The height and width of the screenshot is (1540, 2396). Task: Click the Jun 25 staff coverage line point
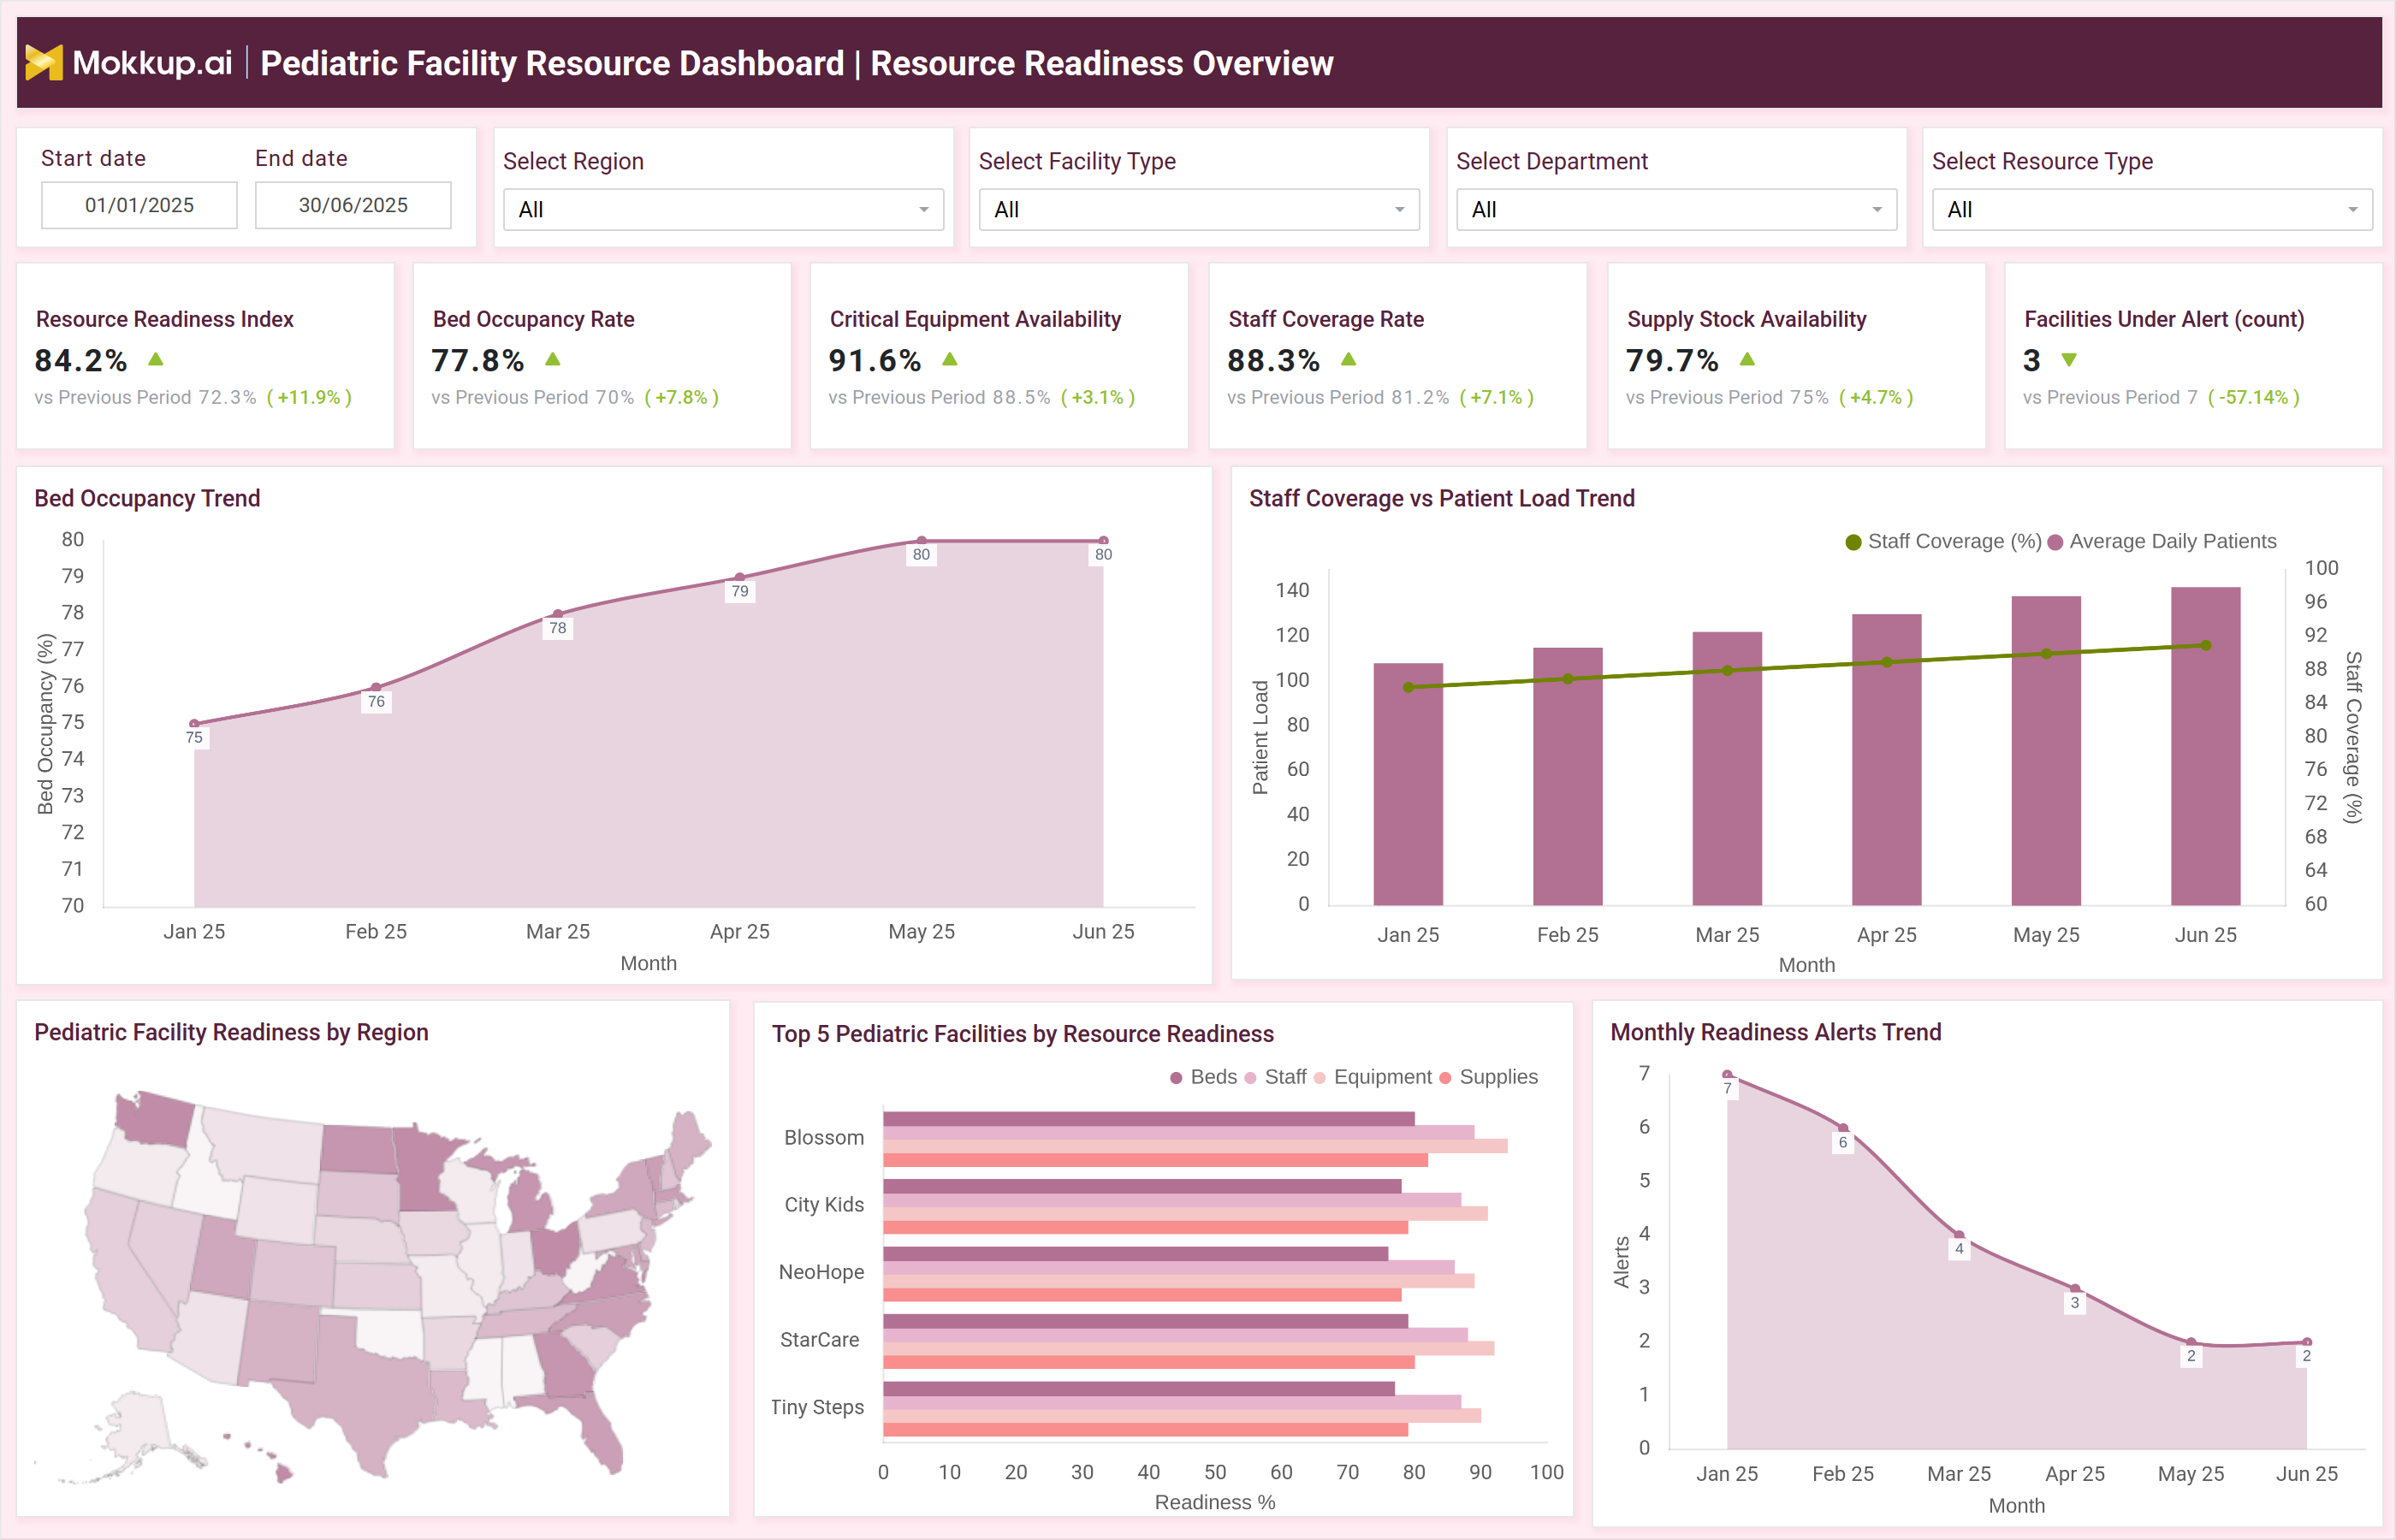(2206, 645)
